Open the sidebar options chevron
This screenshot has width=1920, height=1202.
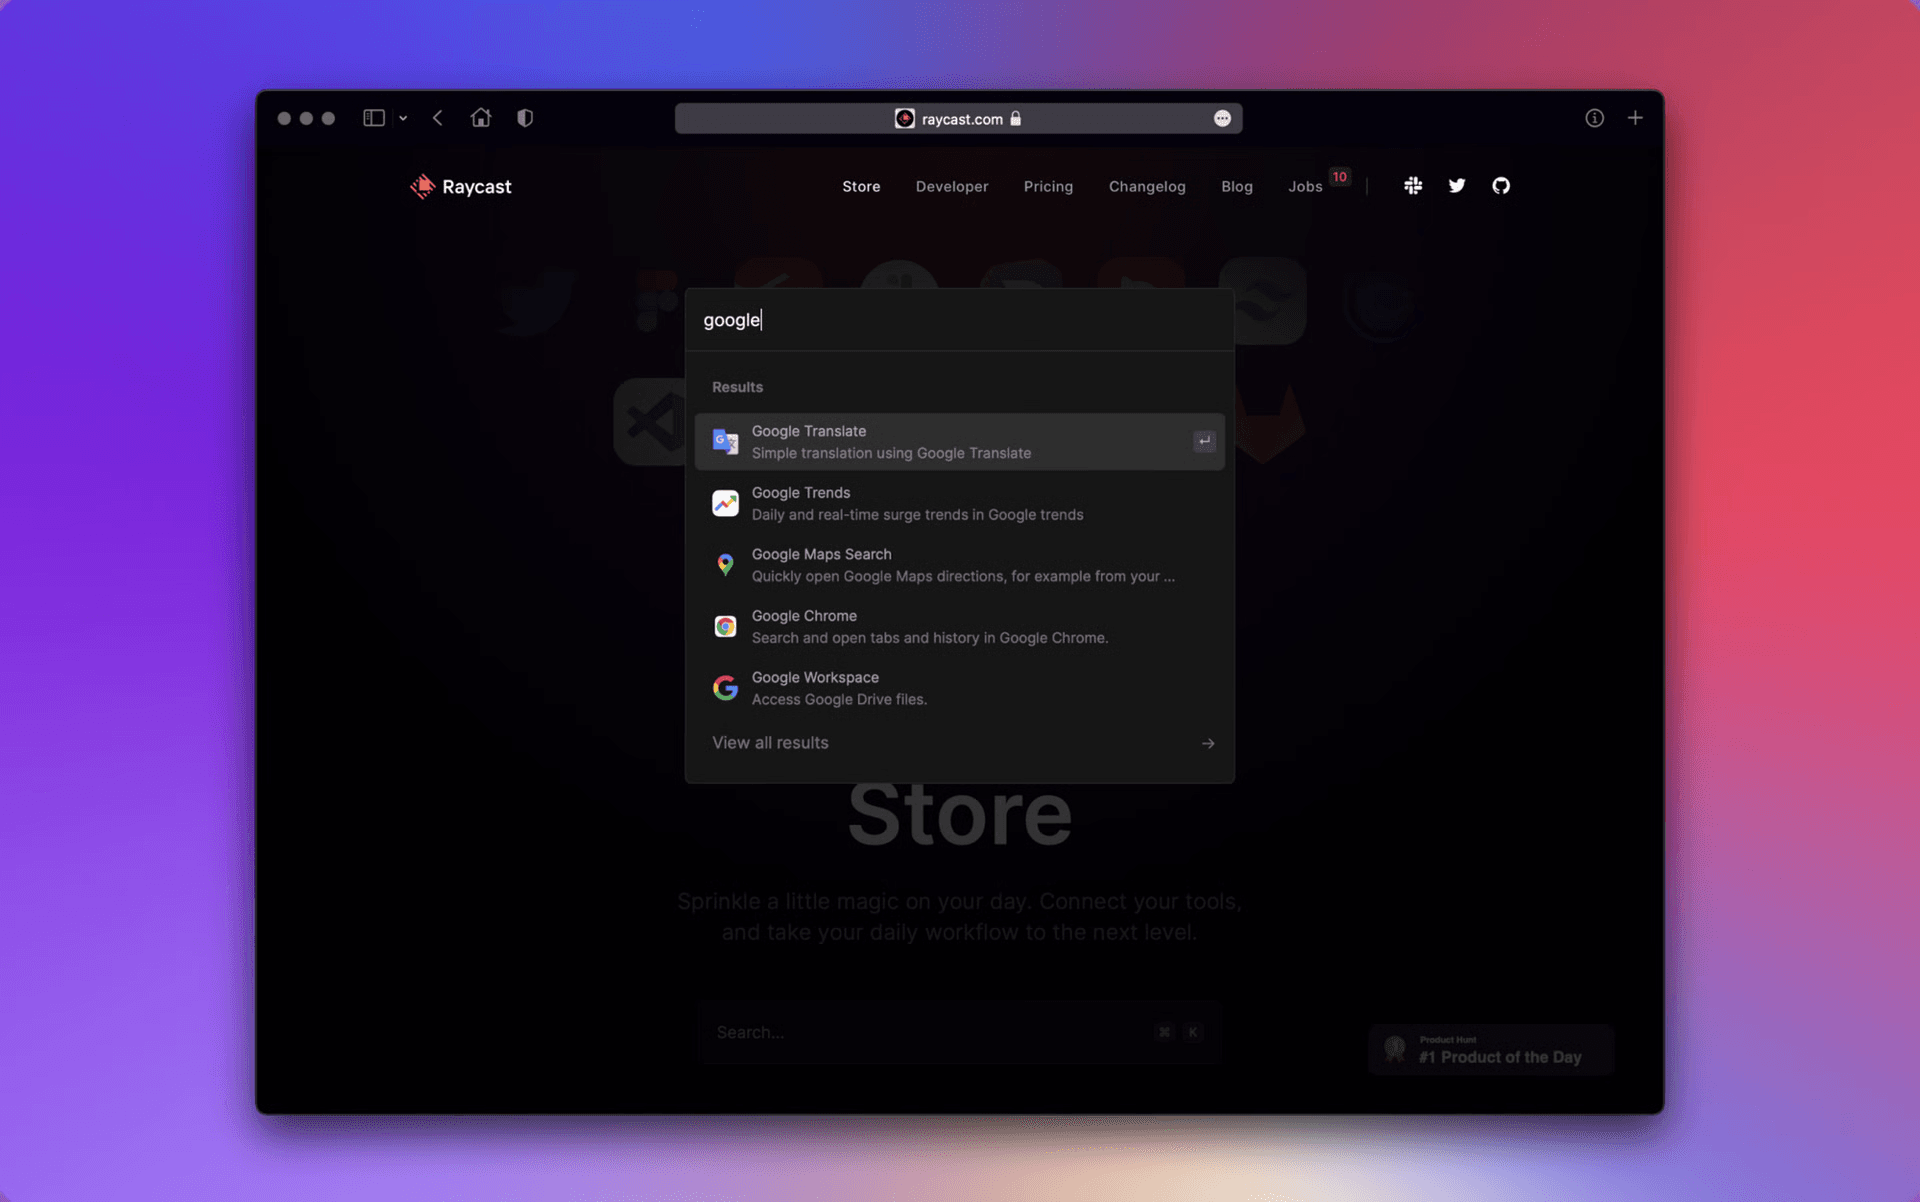(x=403, y=118)
